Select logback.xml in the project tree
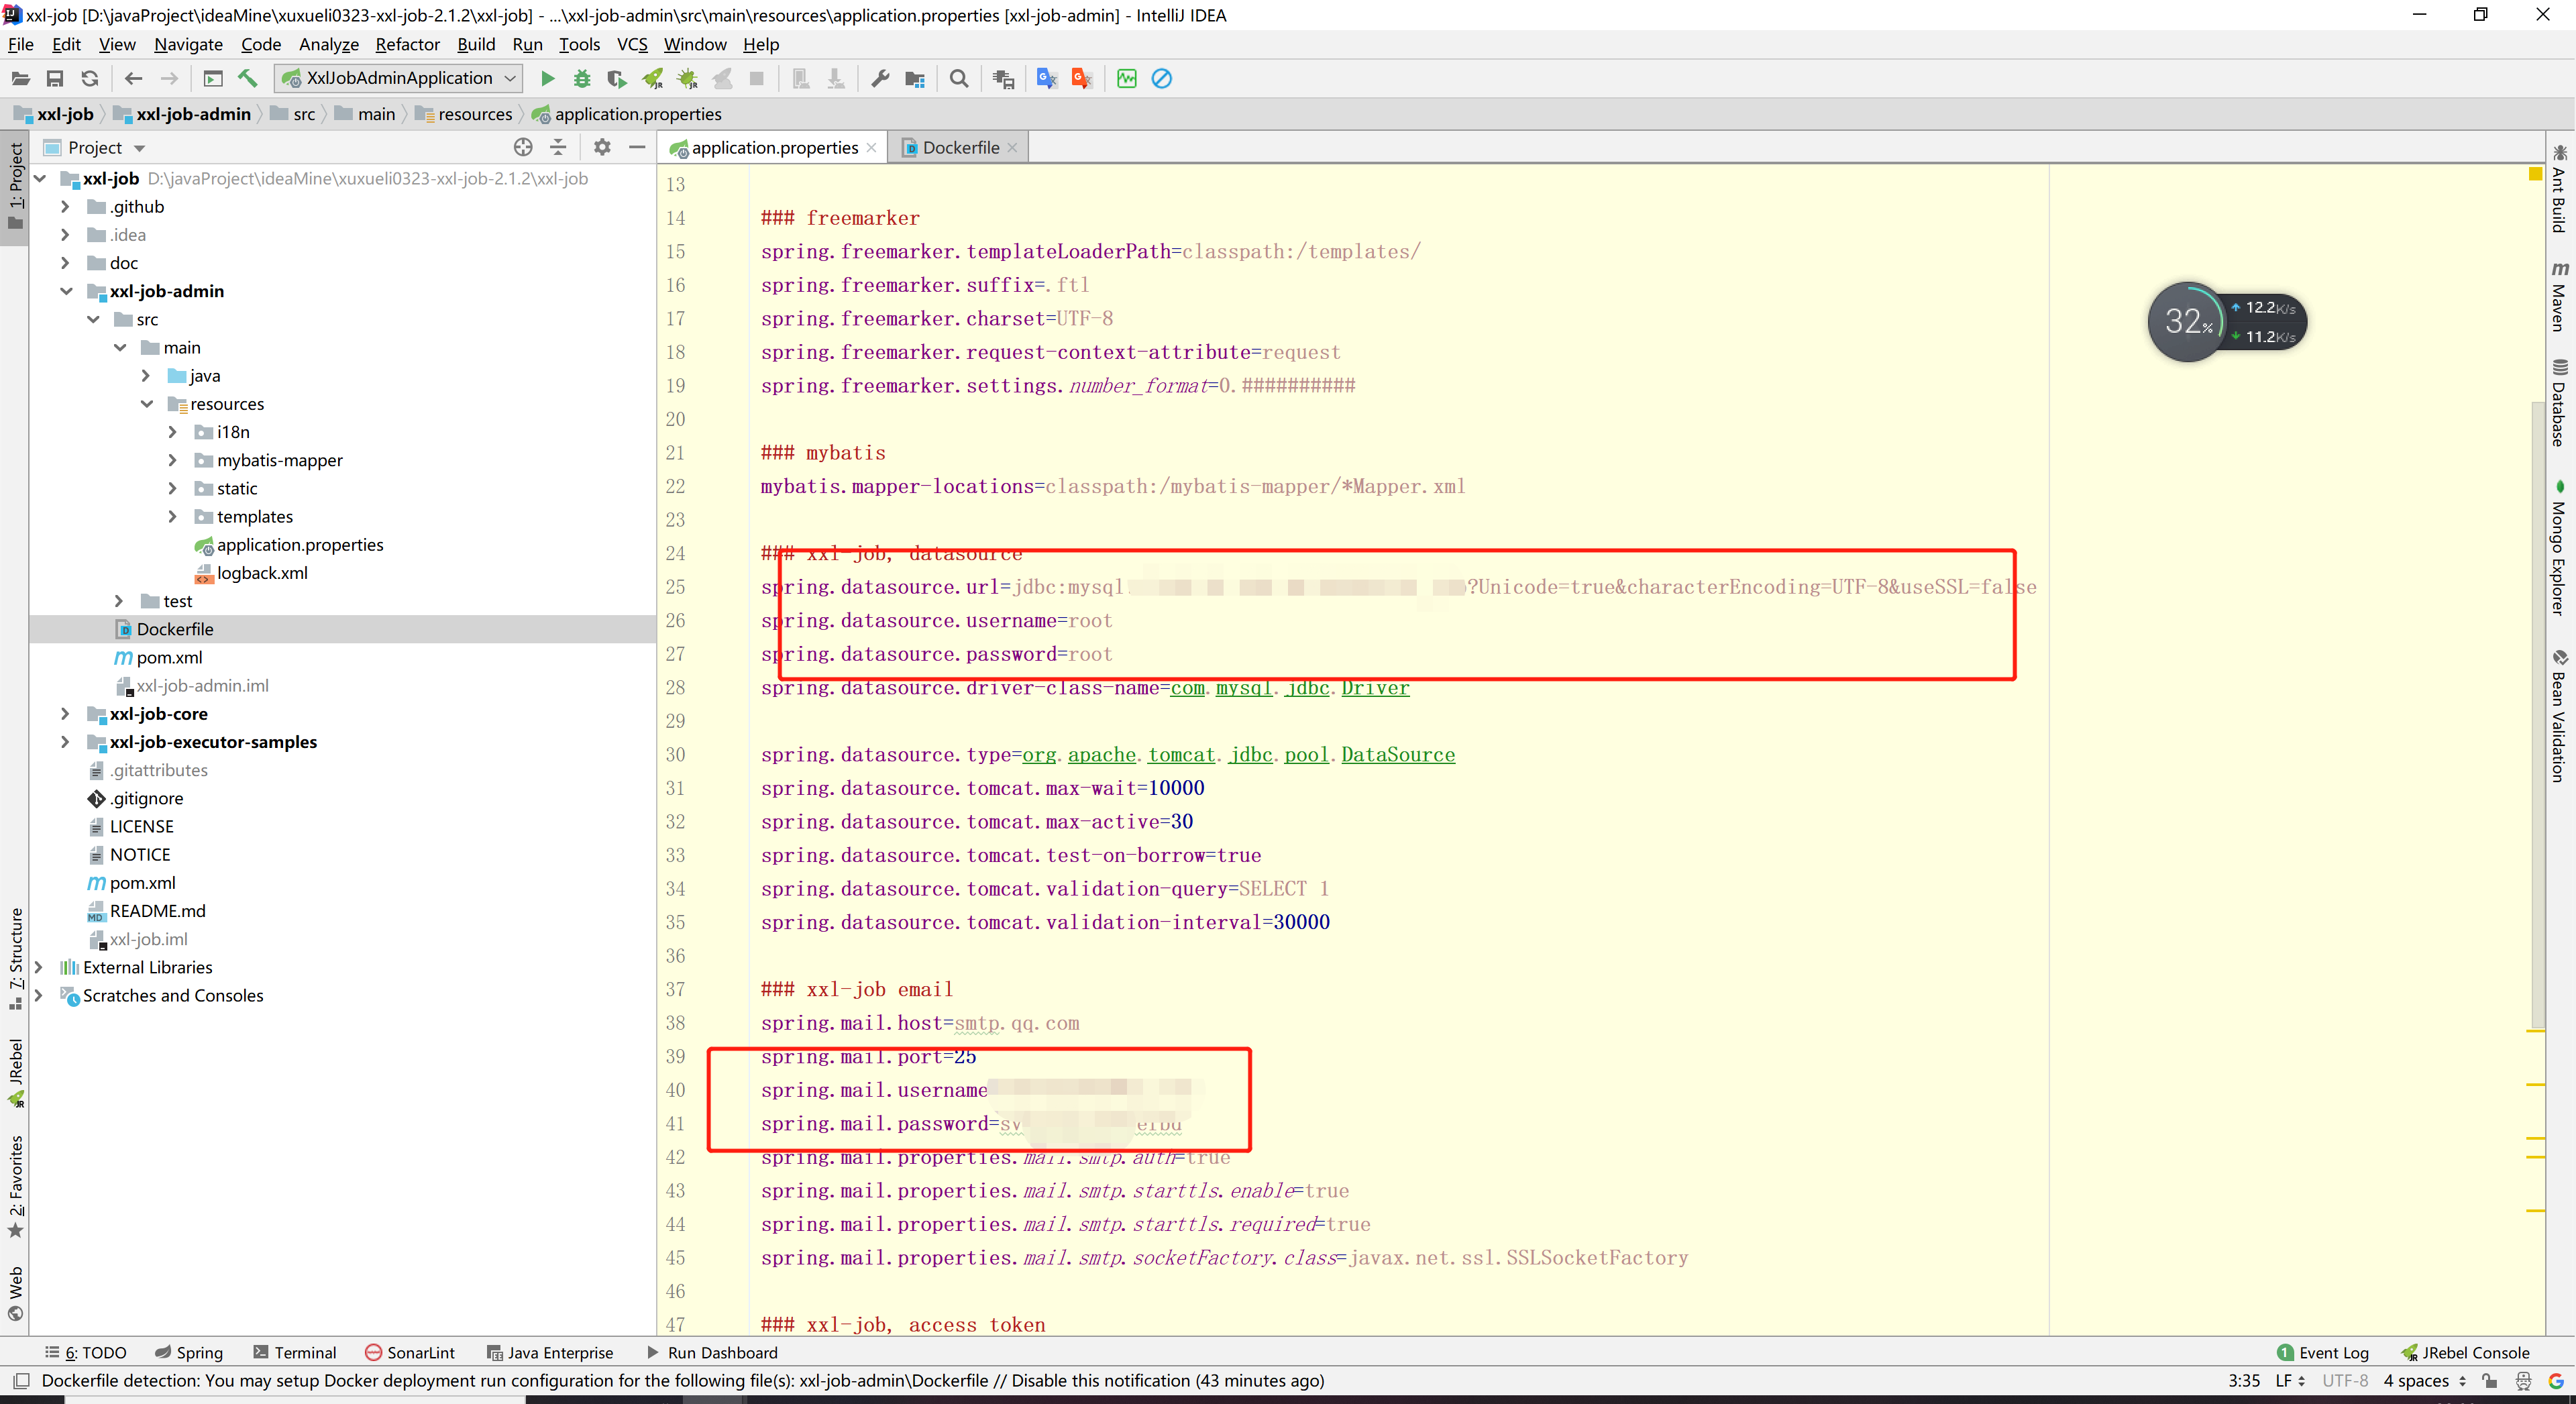 (262, 573)
